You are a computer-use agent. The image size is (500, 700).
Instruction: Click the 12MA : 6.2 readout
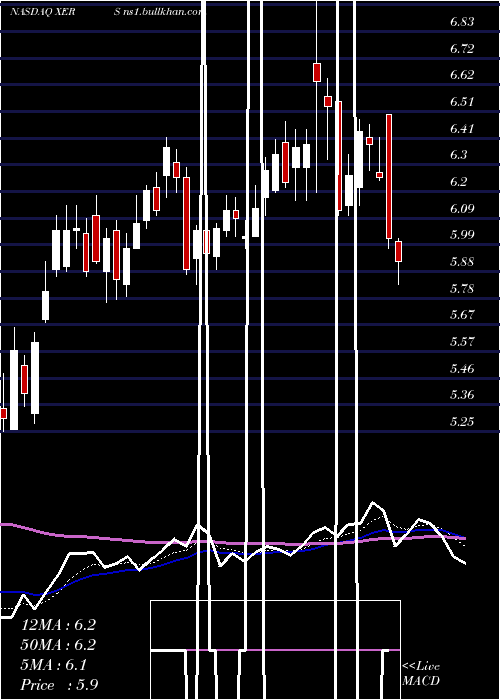click(58, 625)
